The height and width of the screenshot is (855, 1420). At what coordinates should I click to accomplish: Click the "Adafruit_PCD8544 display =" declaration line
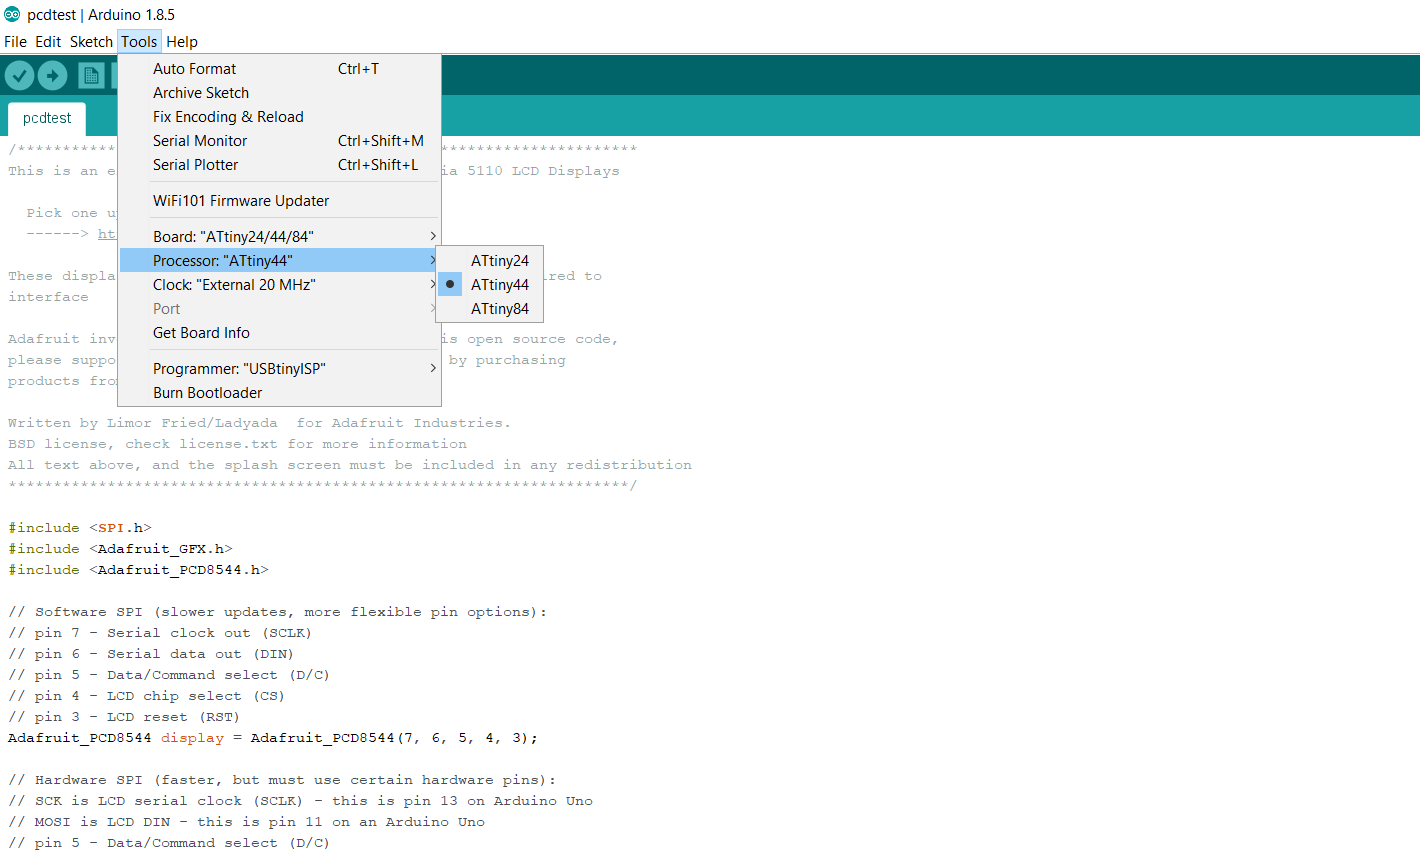[273, 738]
